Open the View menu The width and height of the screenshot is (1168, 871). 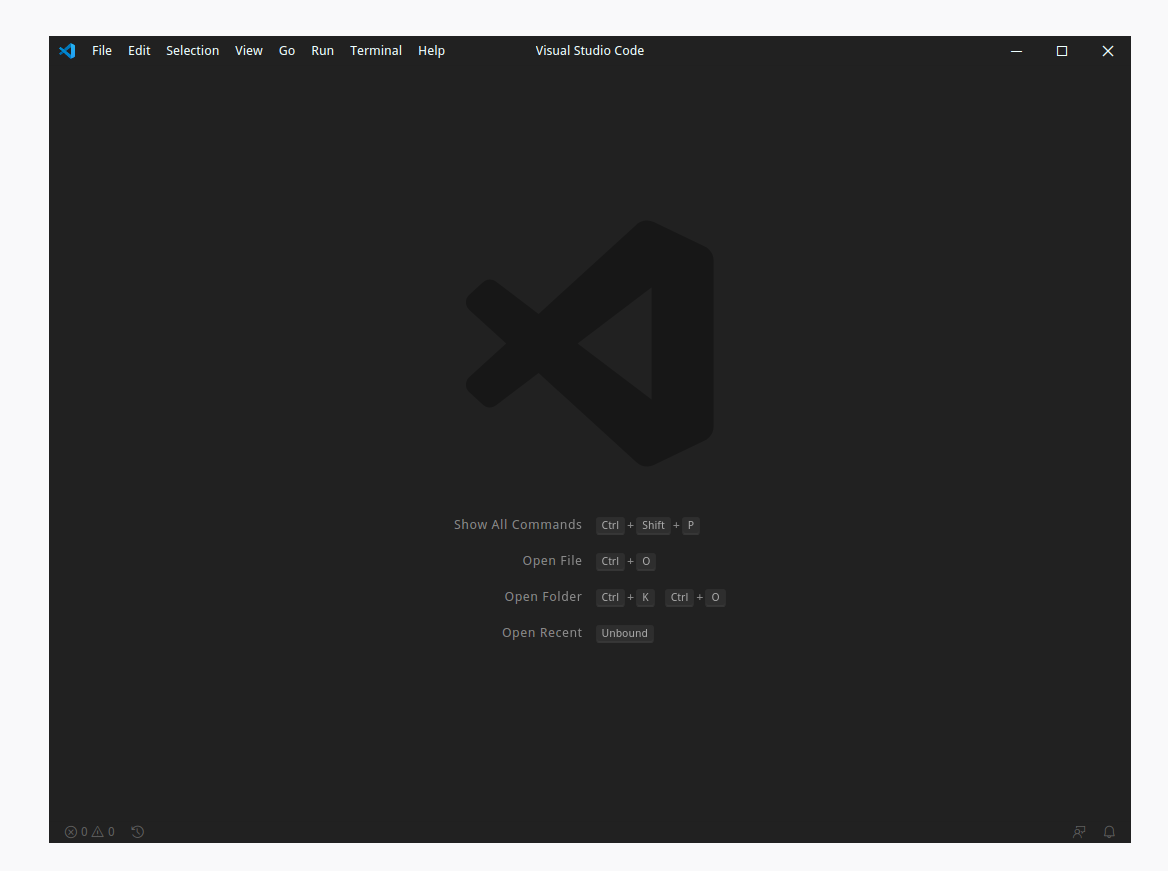249,51
